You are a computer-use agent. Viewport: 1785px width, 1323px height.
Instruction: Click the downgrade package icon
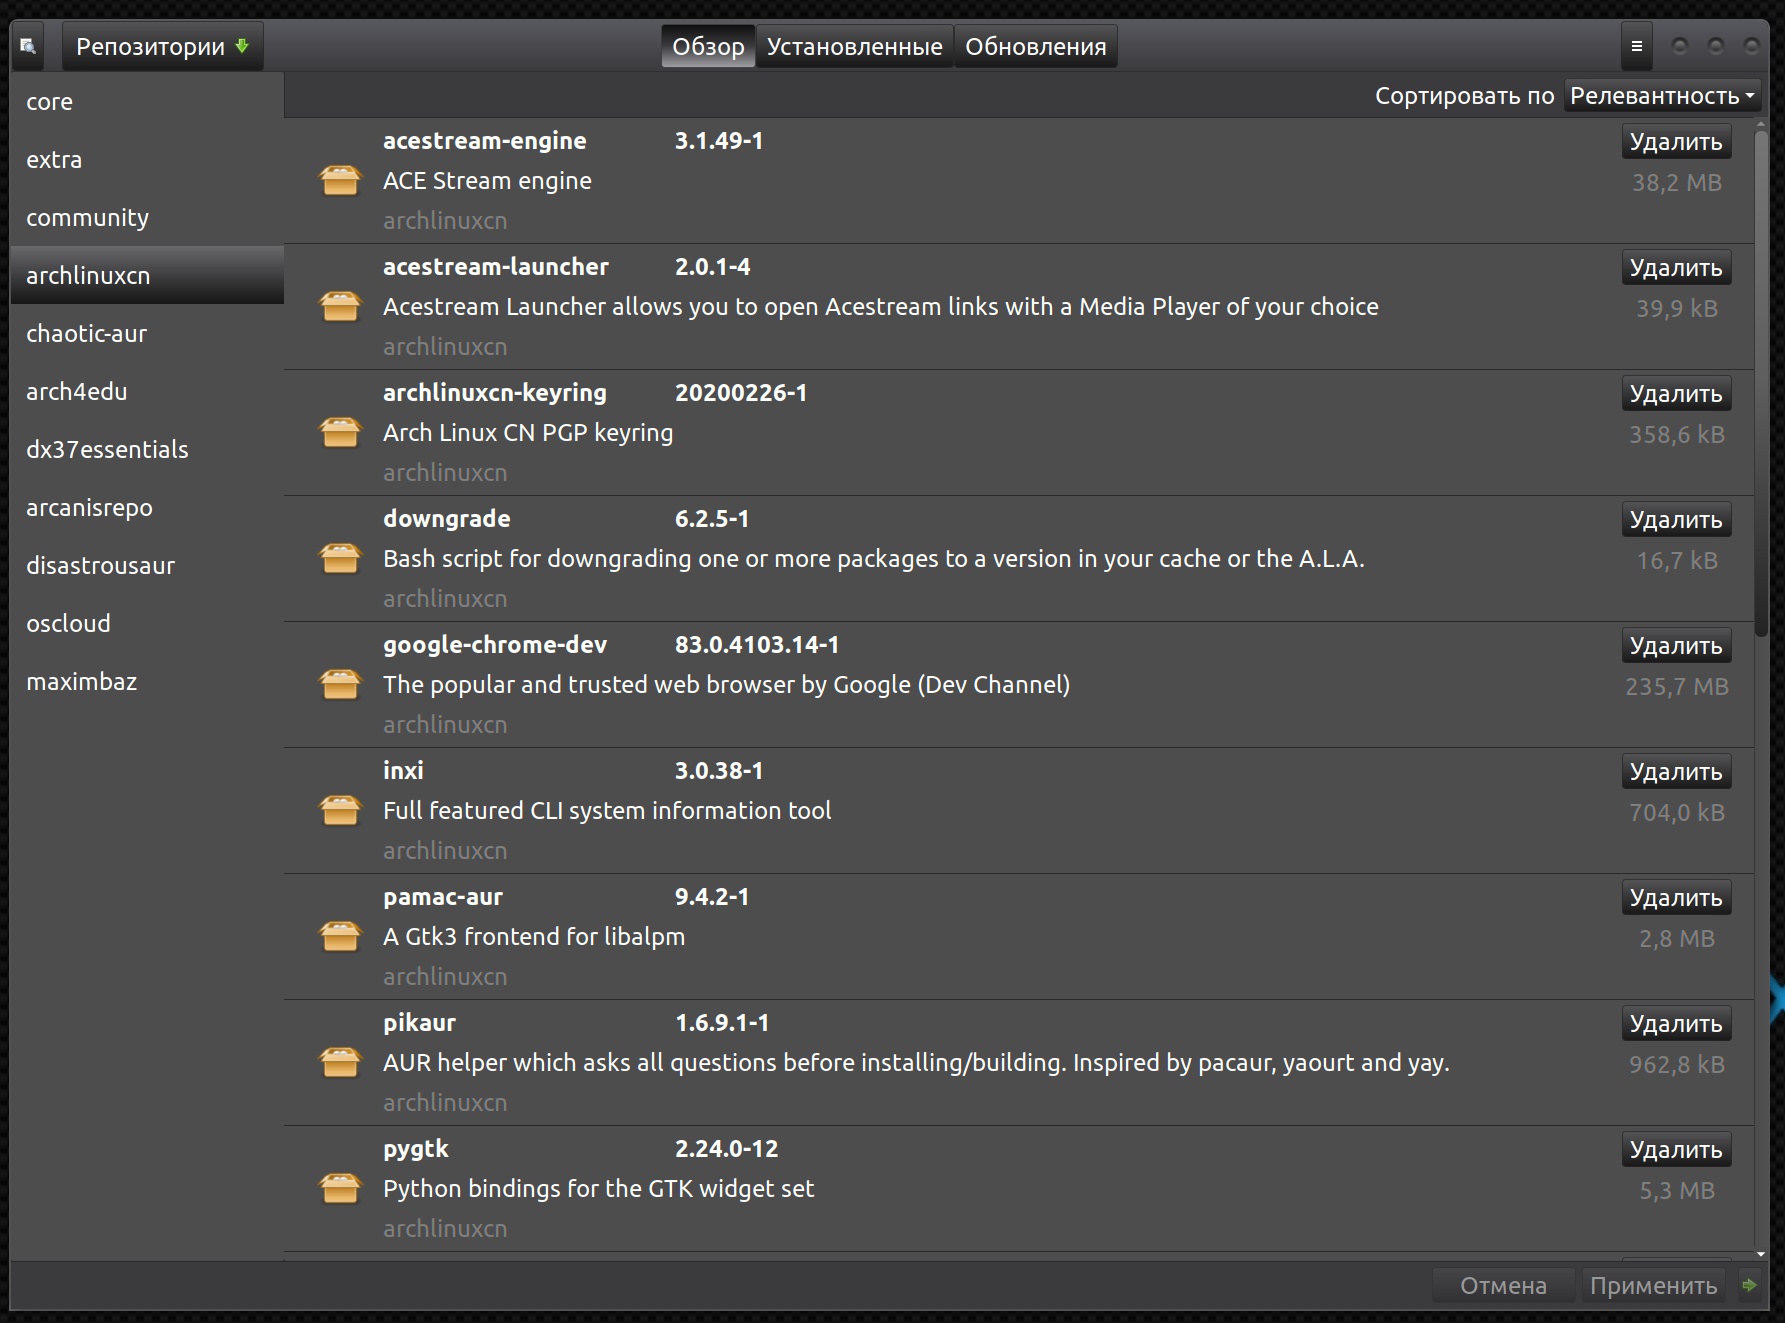coord(340,559)
